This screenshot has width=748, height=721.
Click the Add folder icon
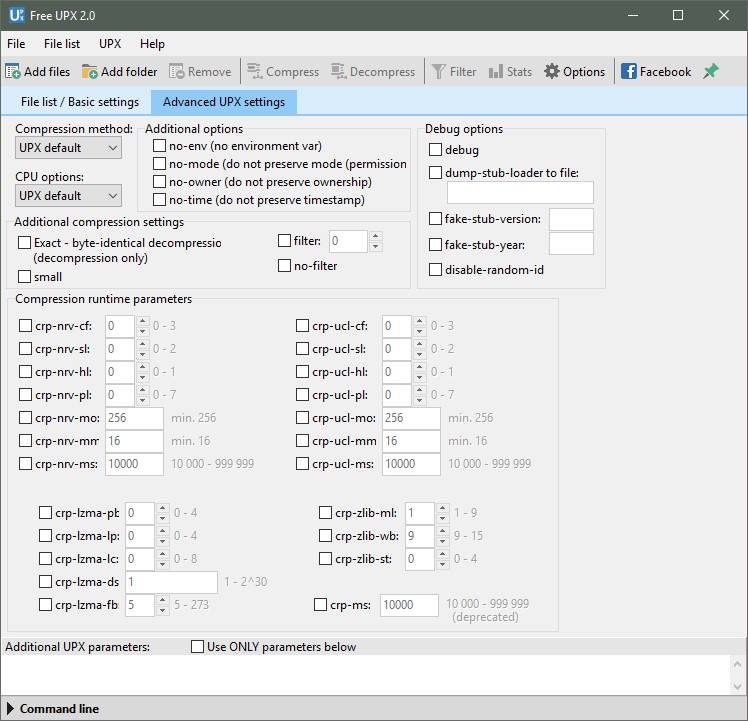pyautogui.click(x=90, y=72)
